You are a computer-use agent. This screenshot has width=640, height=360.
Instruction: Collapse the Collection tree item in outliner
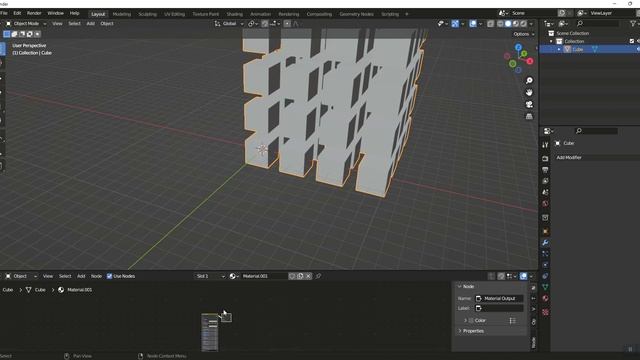click(551, 41)
